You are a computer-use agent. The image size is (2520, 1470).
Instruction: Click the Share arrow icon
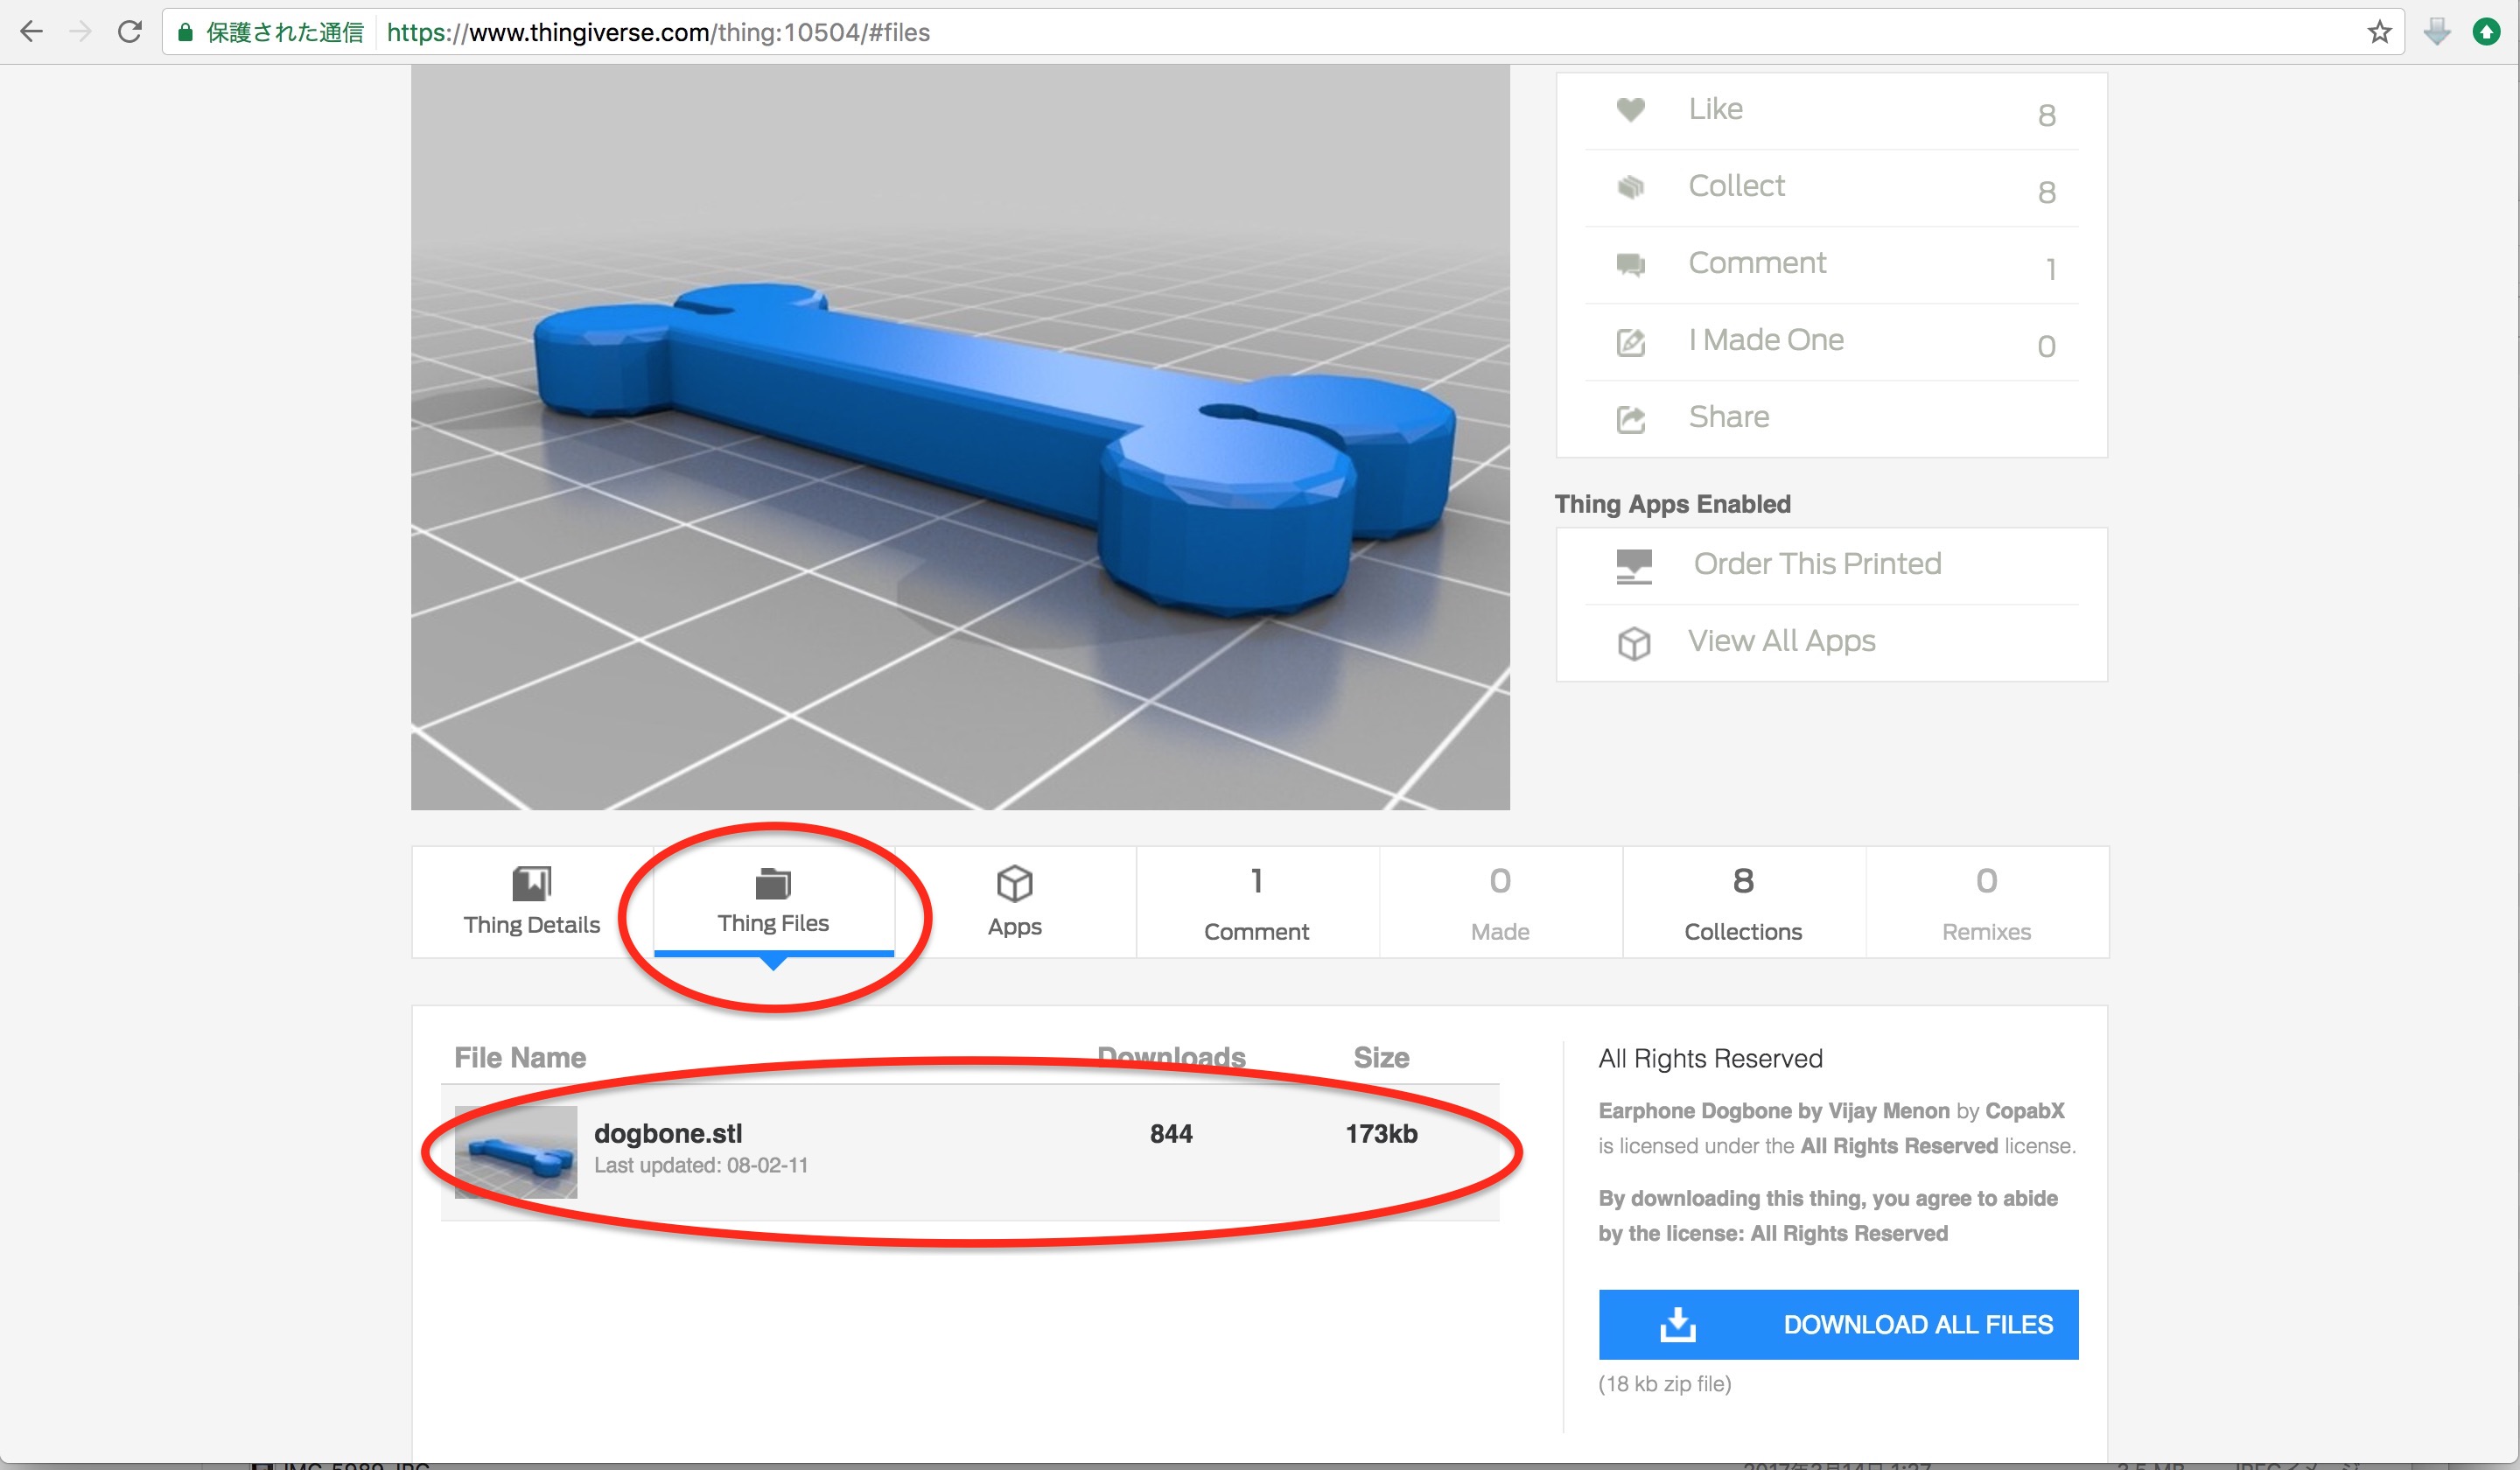click(x=1631, y=419)
